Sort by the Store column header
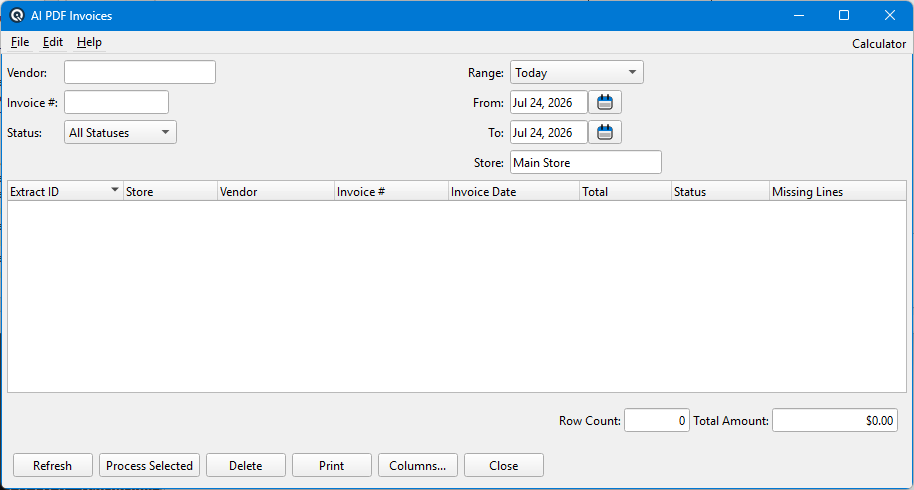Viewport: 914px width, 490px height. pos(170,191)
